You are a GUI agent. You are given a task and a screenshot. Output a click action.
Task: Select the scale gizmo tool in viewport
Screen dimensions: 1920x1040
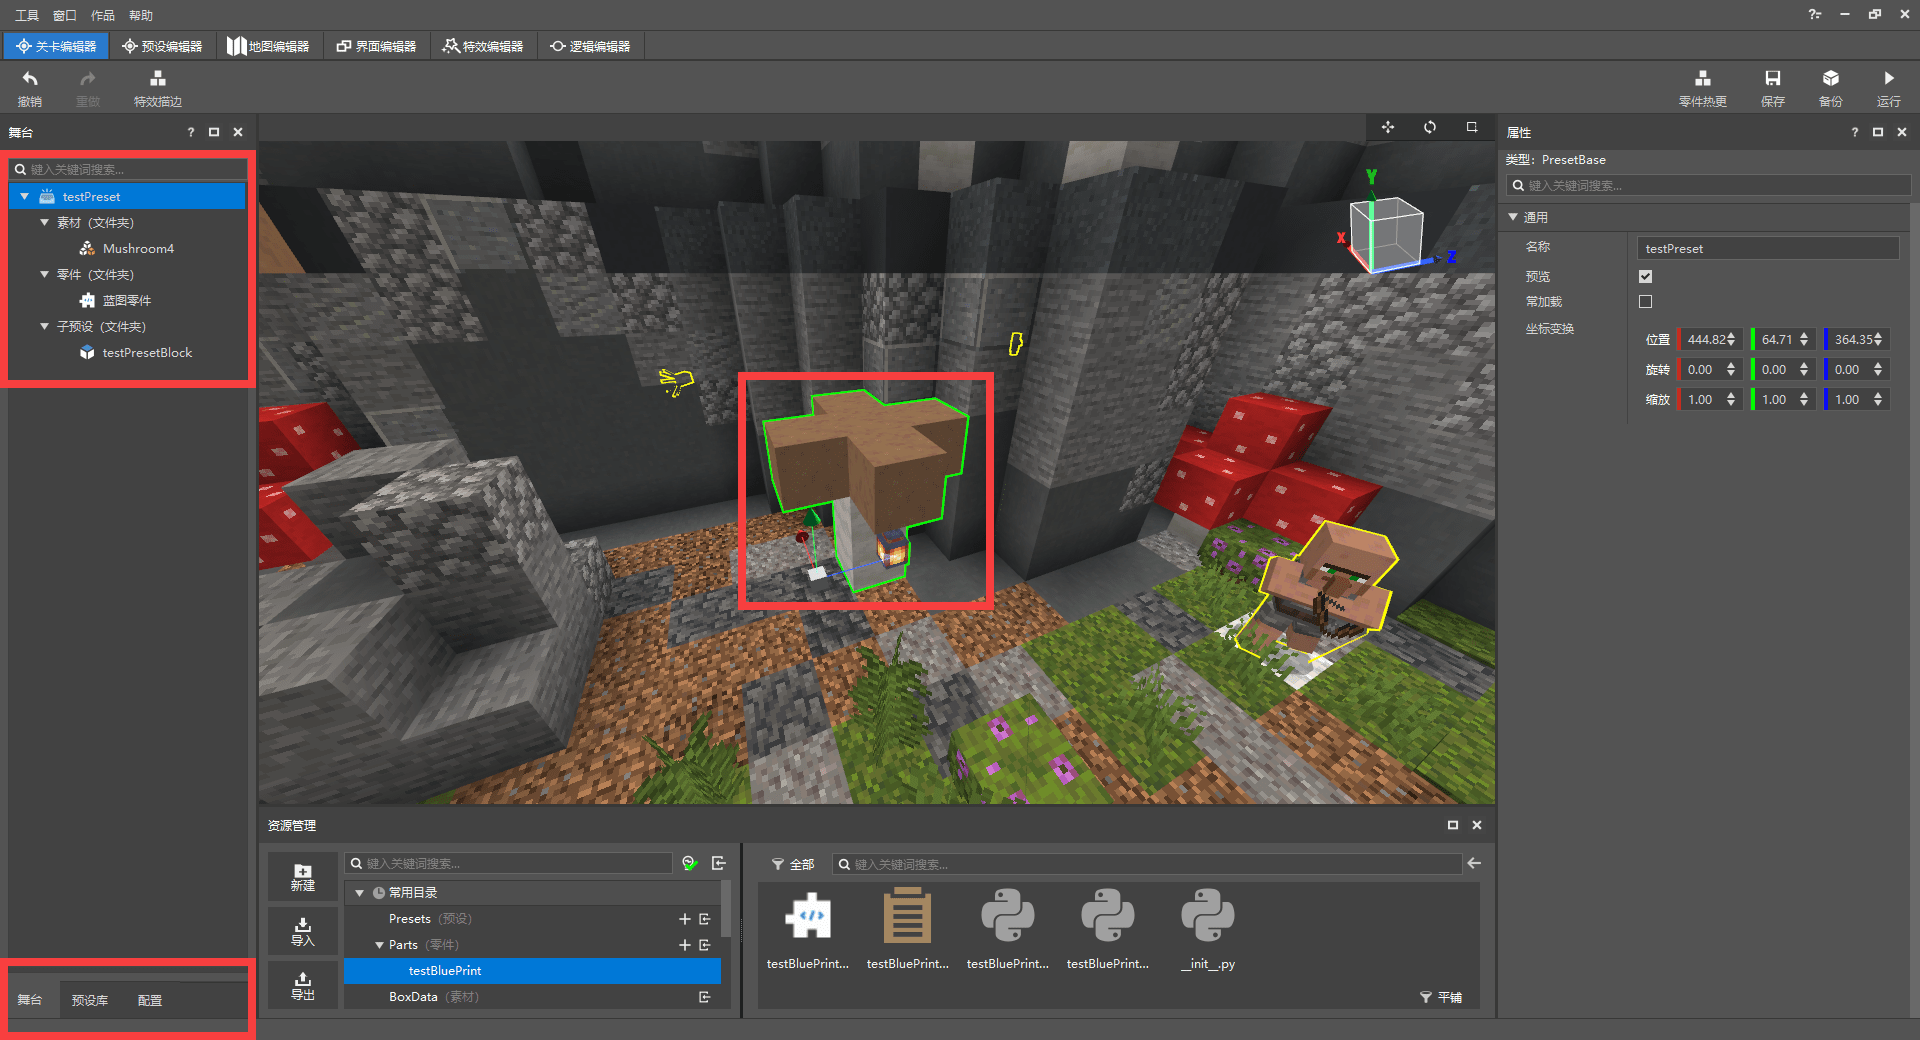tap(1472, 127)
